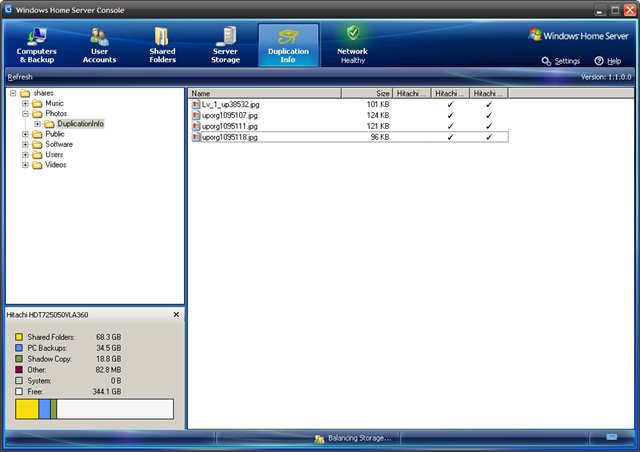Click the Refresh command
The width and height of the screenshot is (640, 452).
tap(20, 77)
